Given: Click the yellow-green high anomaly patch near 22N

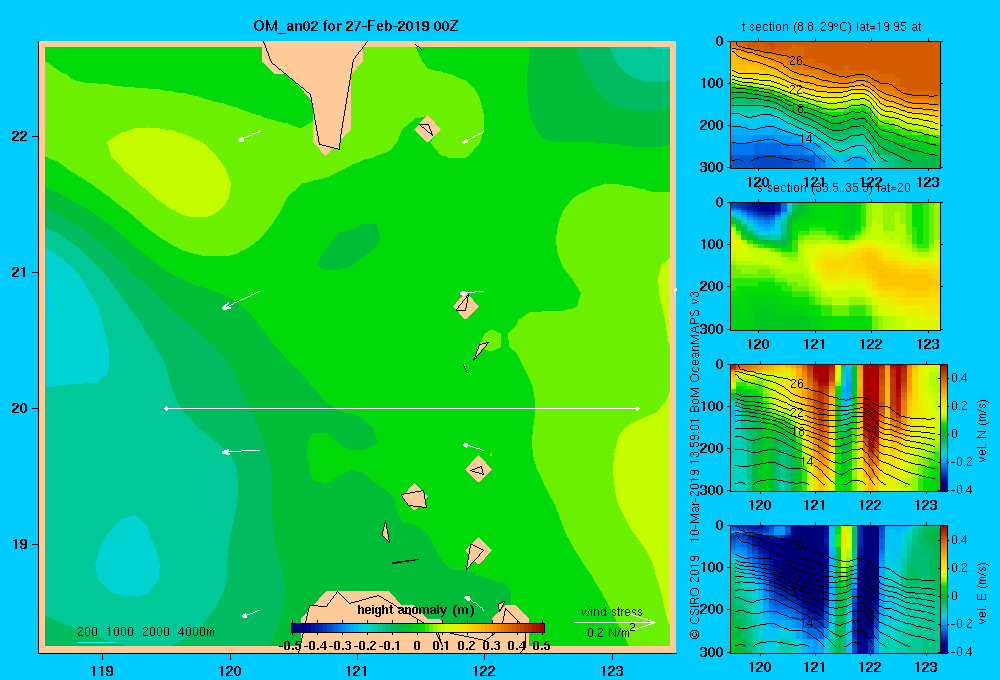Looking at the screenshot, I should pyautogui.click(x=167, y=171).
